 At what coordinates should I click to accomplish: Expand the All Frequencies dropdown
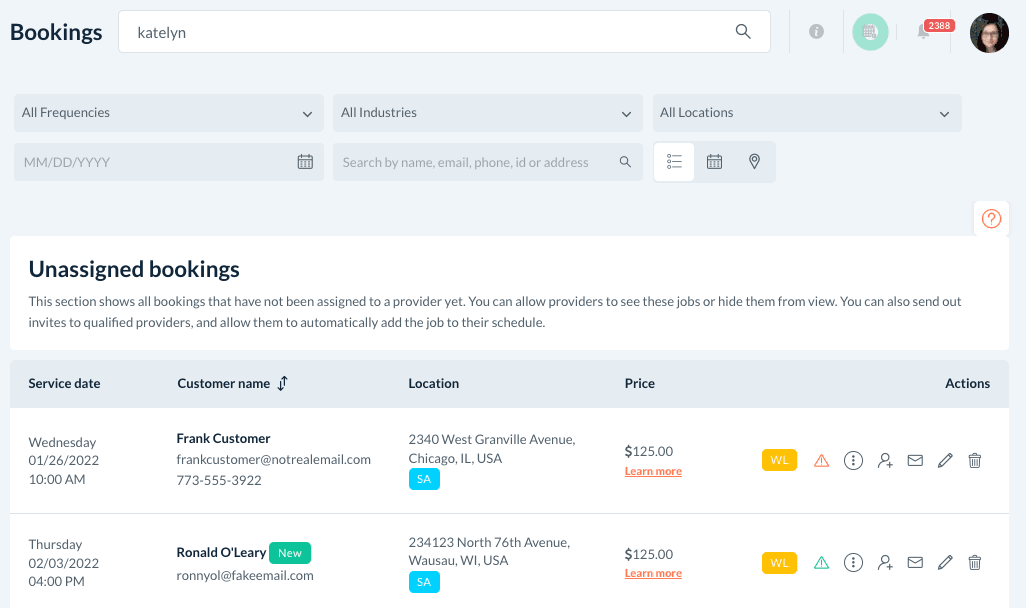(x=168, y=113)
